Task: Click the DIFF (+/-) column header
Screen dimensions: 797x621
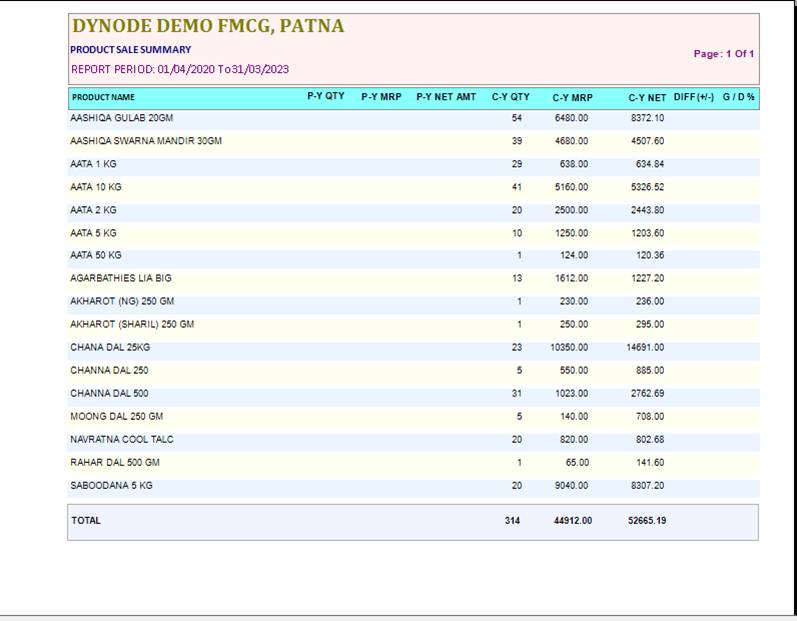Action: (694, 97)
